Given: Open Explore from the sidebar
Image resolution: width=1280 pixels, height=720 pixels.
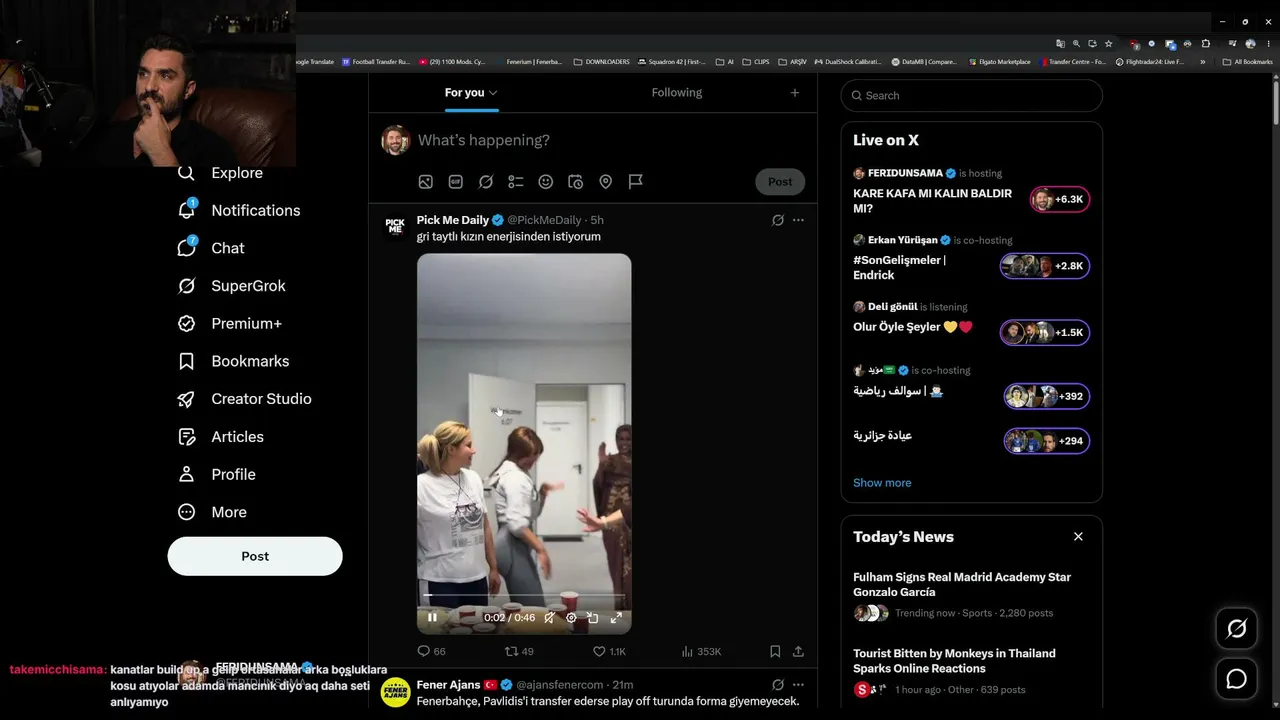Looking at the screenshot, I should 220,173.
